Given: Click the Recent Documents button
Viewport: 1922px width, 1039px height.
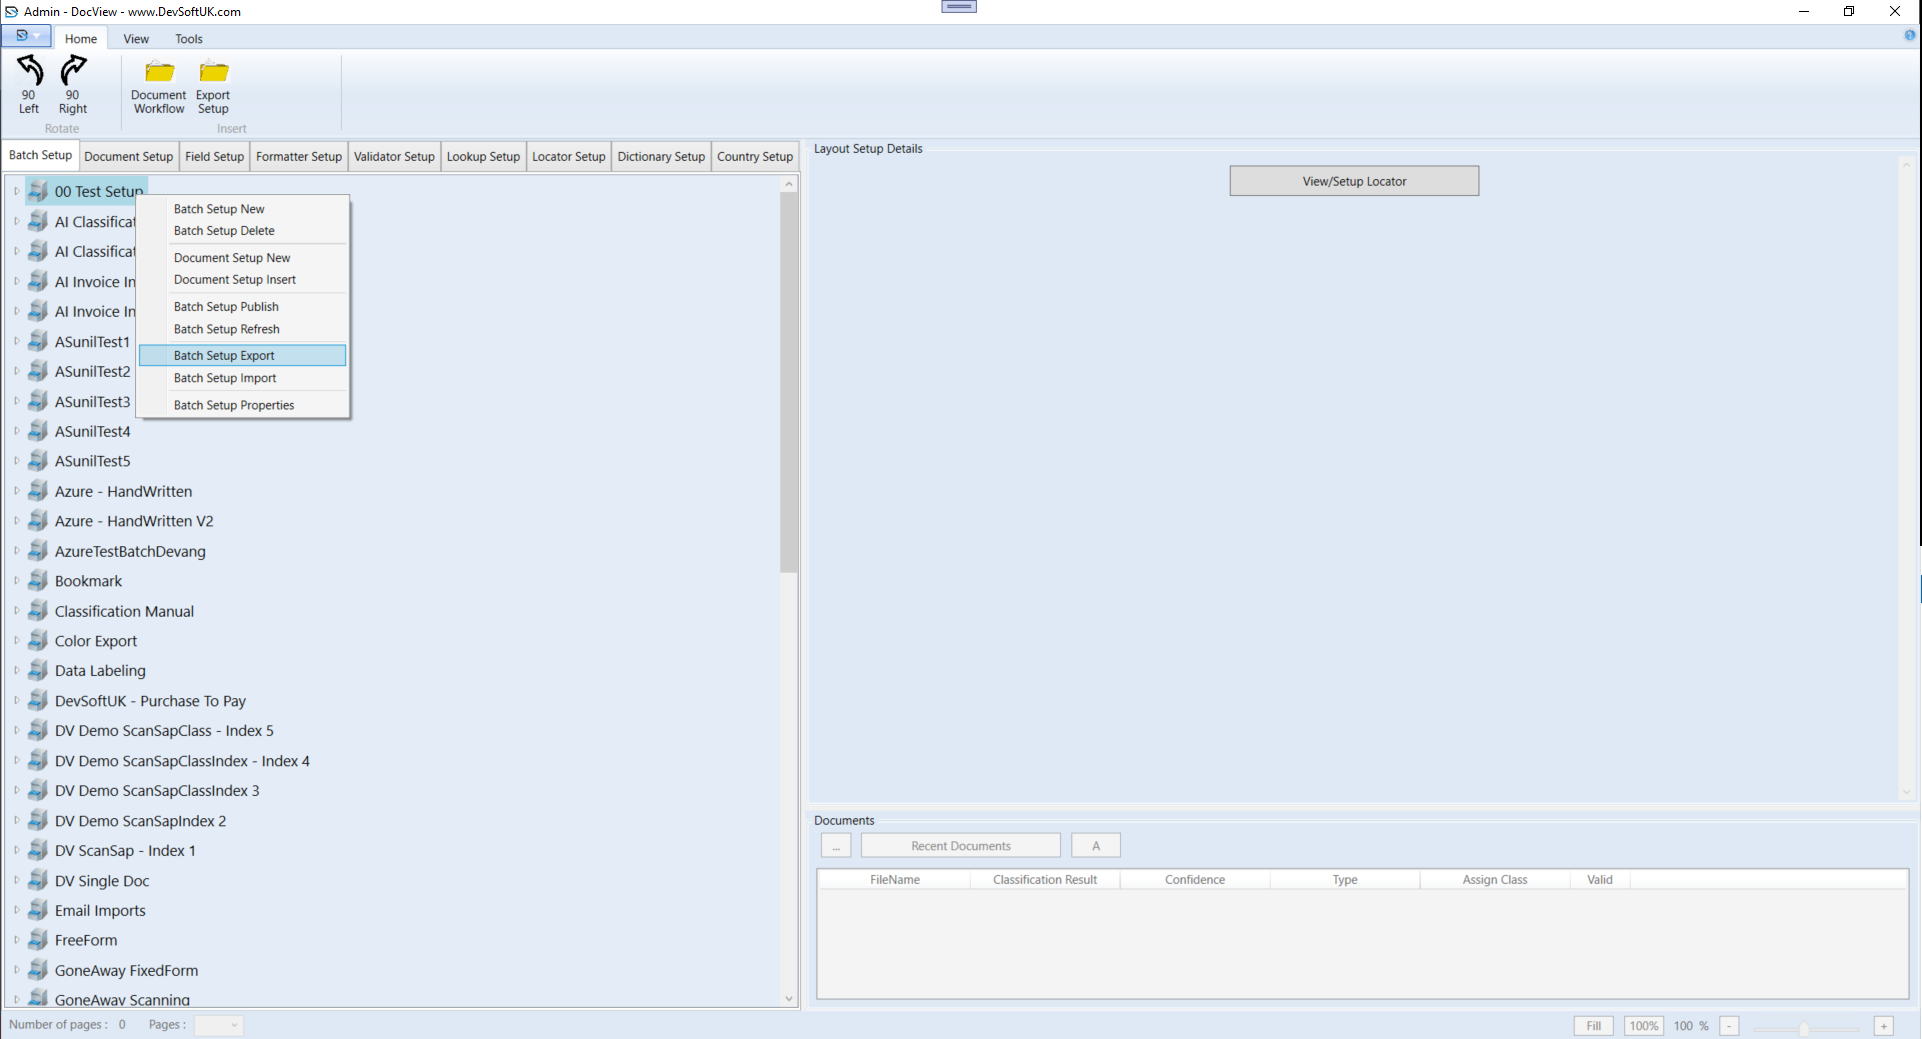Looking at the screenshot, I should point(961,846).
